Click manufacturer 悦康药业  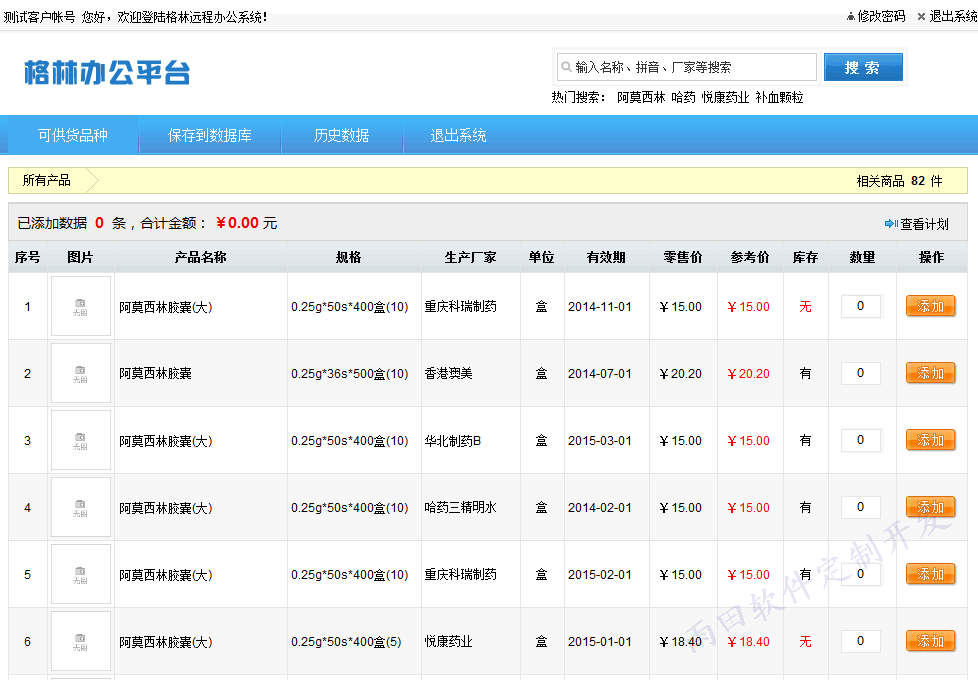[x=448, y=641]
